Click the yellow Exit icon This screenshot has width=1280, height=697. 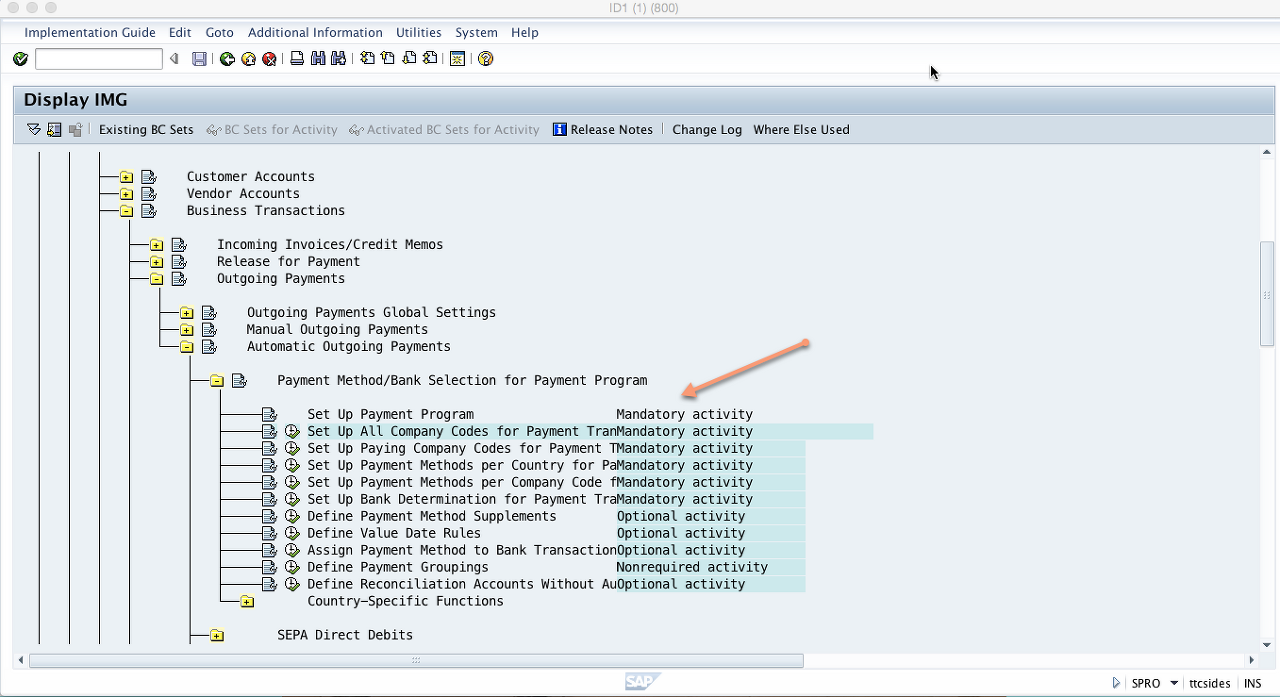point(248,59)
